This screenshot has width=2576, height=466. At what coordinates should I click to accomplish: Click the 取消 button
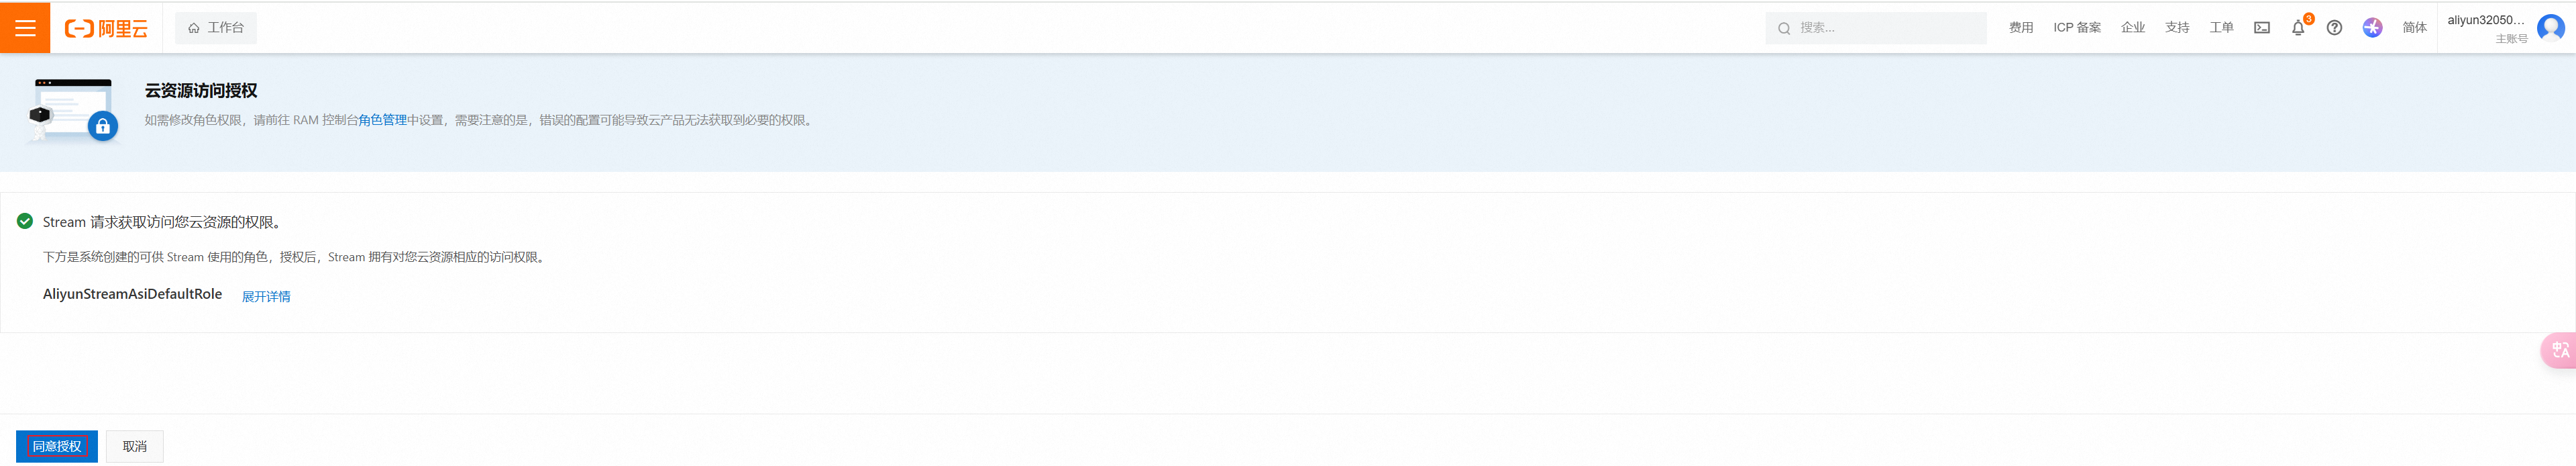(x=135, y=446)
